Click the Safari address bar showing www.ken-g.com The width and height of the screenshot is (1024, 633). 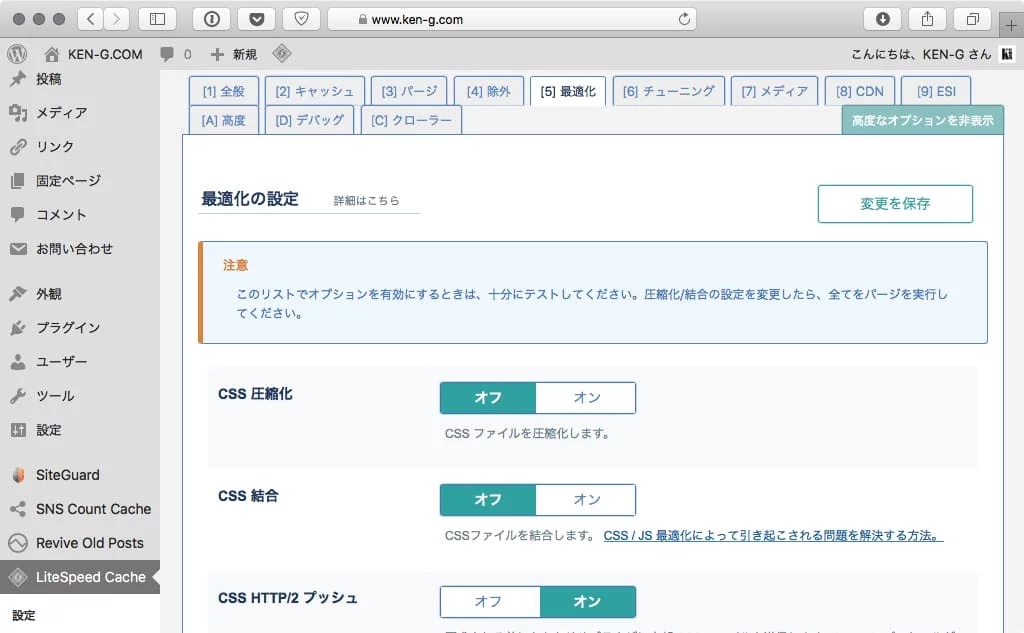tap(512, 19)
